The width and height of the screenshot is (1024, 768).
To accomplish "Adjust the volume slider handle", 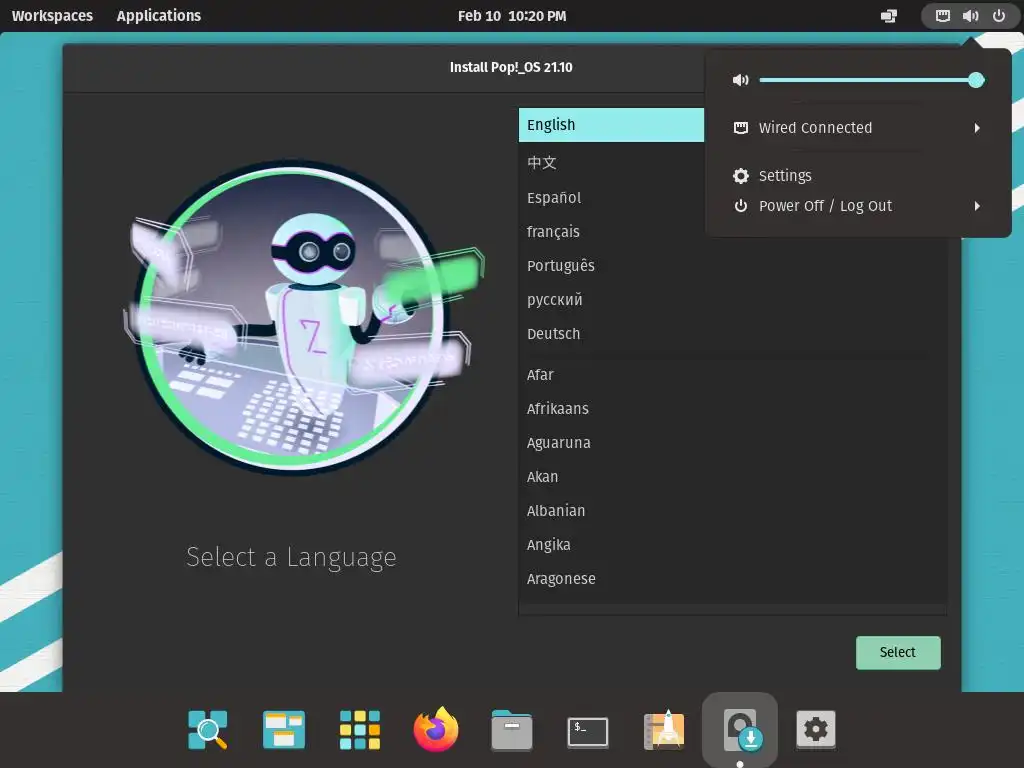I will pyautogui.click(x=976, y=80).
